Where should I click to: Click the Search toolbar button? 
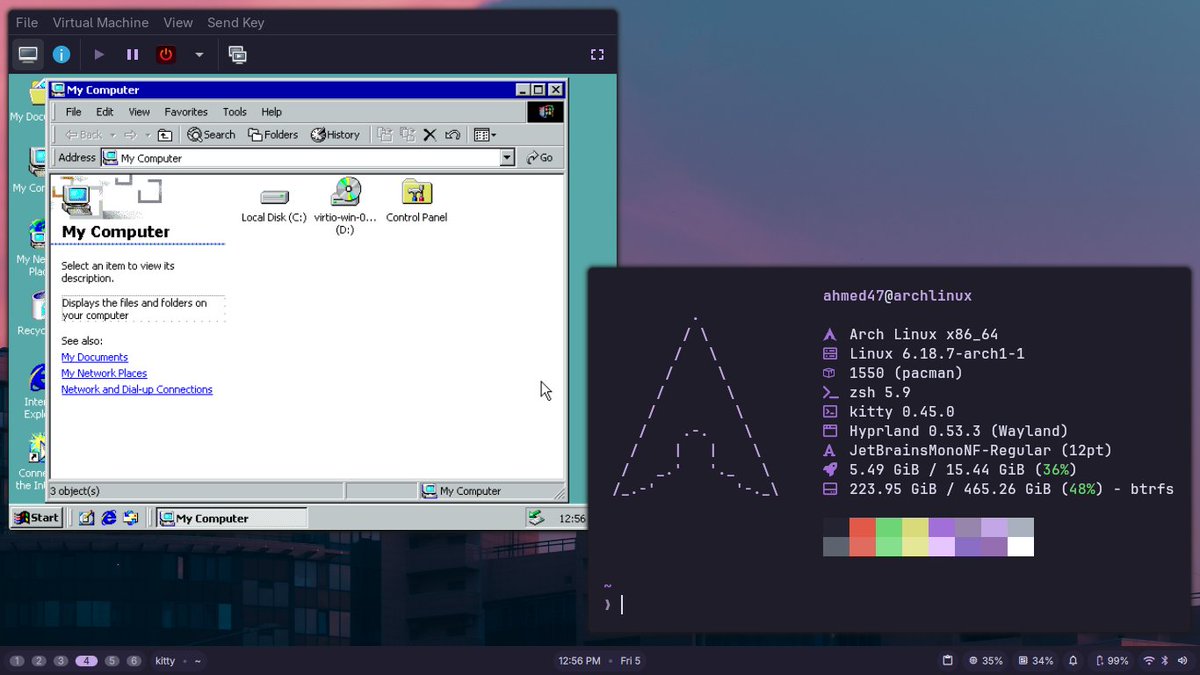(212, 135)
